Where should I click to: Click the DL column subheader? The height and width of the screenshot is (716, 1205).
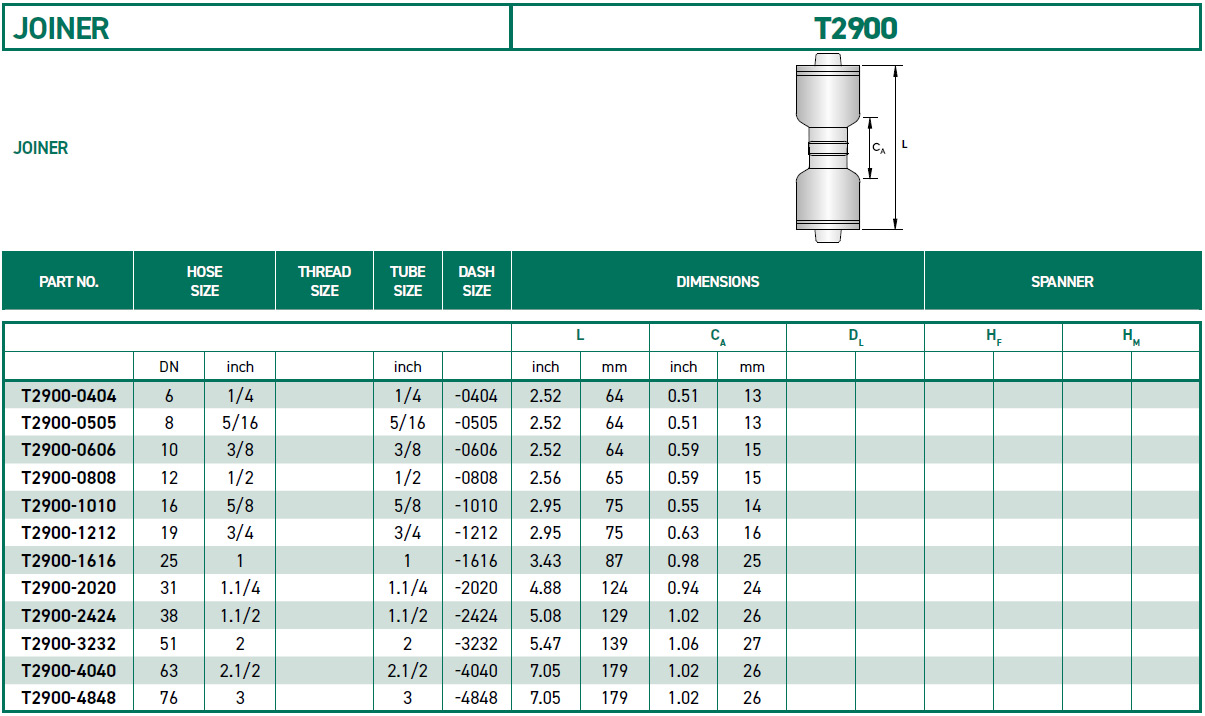point(856,338)
